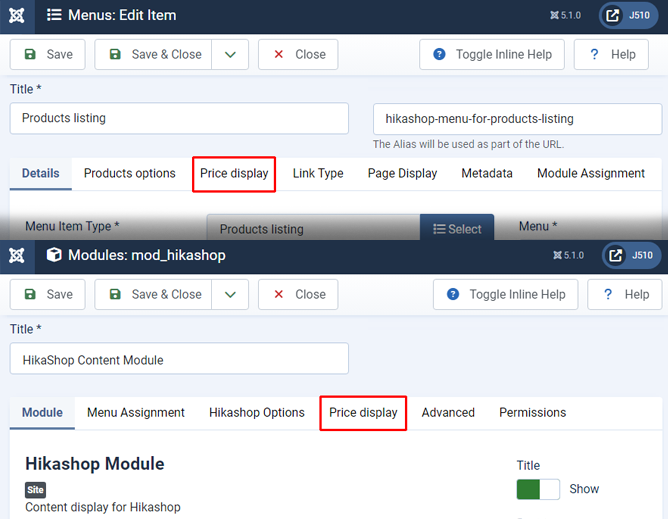Image resolution: width=668 pixels, height=519 pixels.
Task: Open Price display tab in menu item
Action: click(x=234, y=173)
